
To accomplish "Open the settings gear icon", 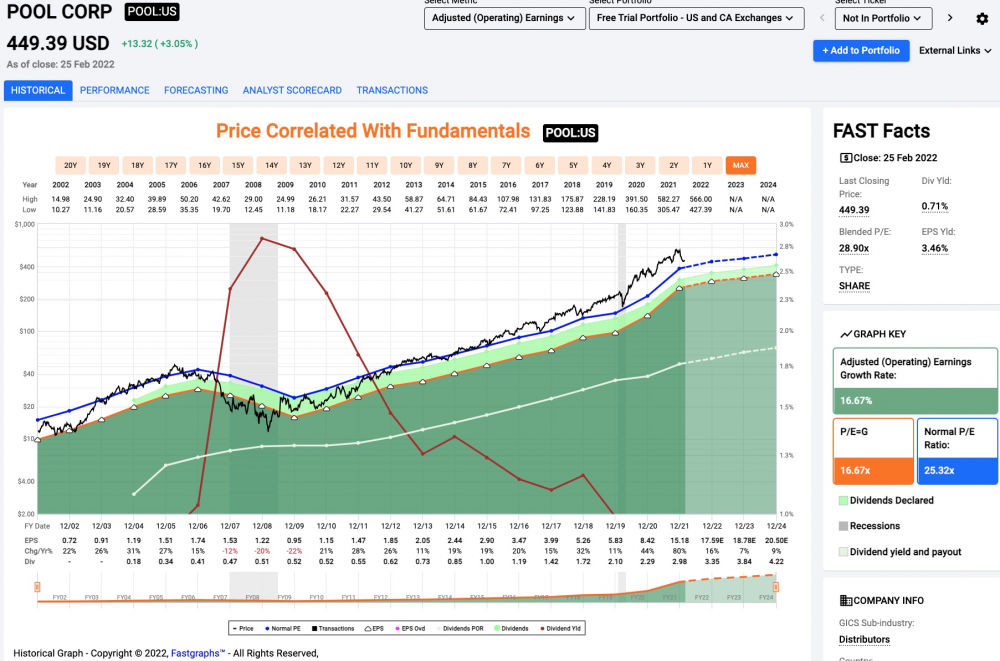I will 982,19.
